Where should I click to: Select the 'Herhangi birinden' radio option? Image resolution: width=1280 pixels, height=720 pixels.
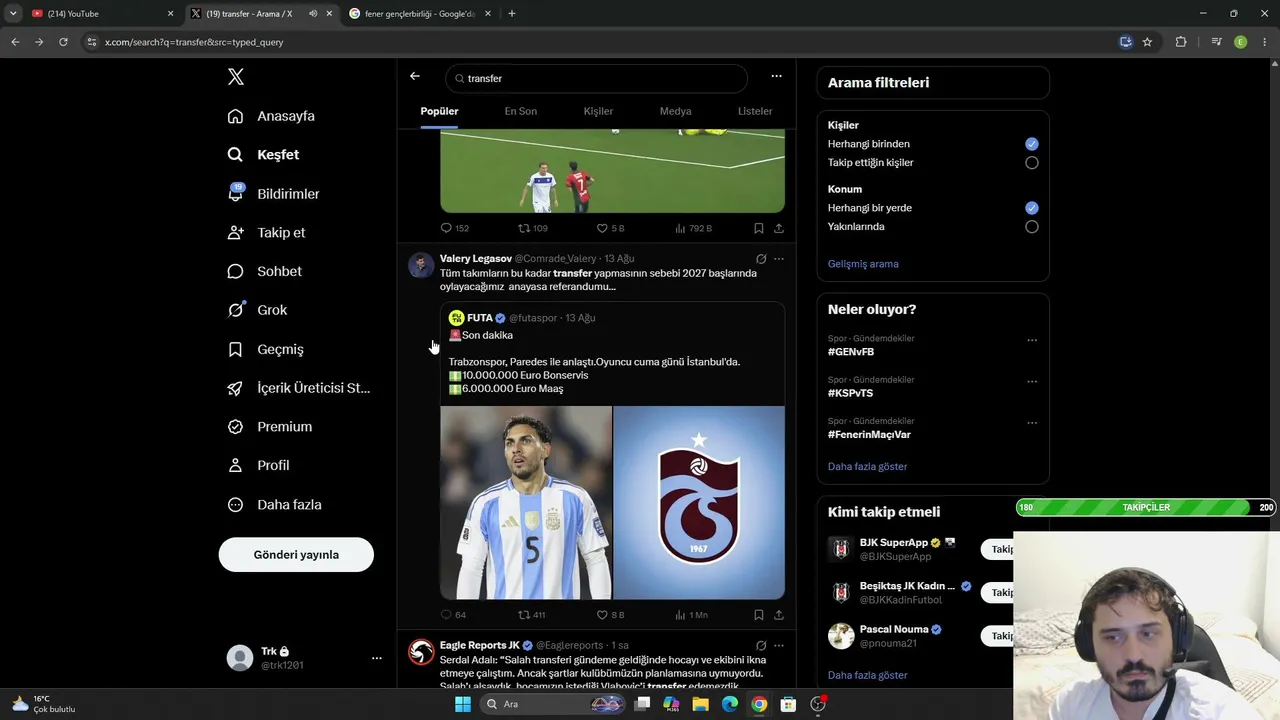[1032, 144]
